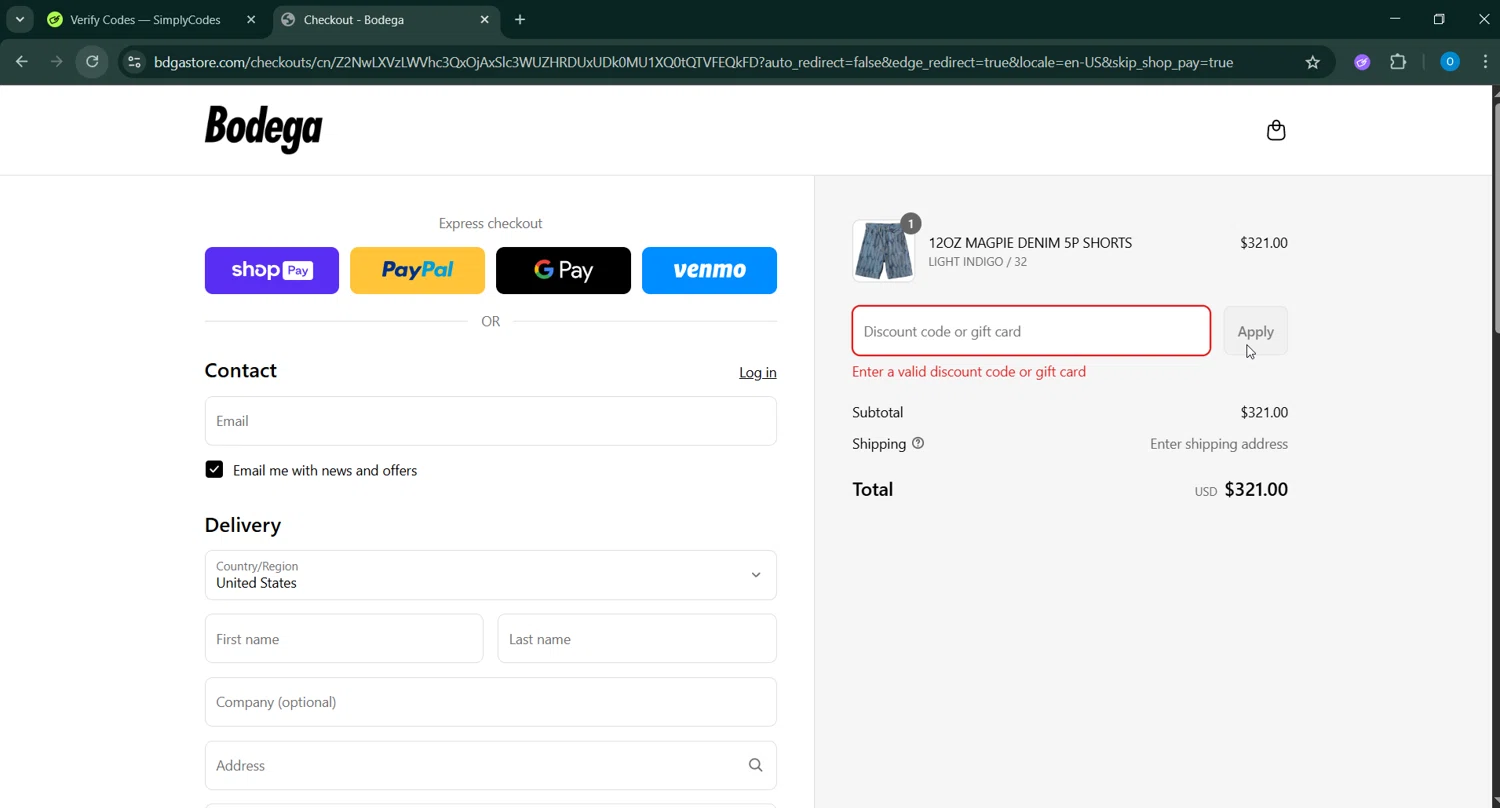
Task: Click the Bodega logo
Action: coord(264,129)
